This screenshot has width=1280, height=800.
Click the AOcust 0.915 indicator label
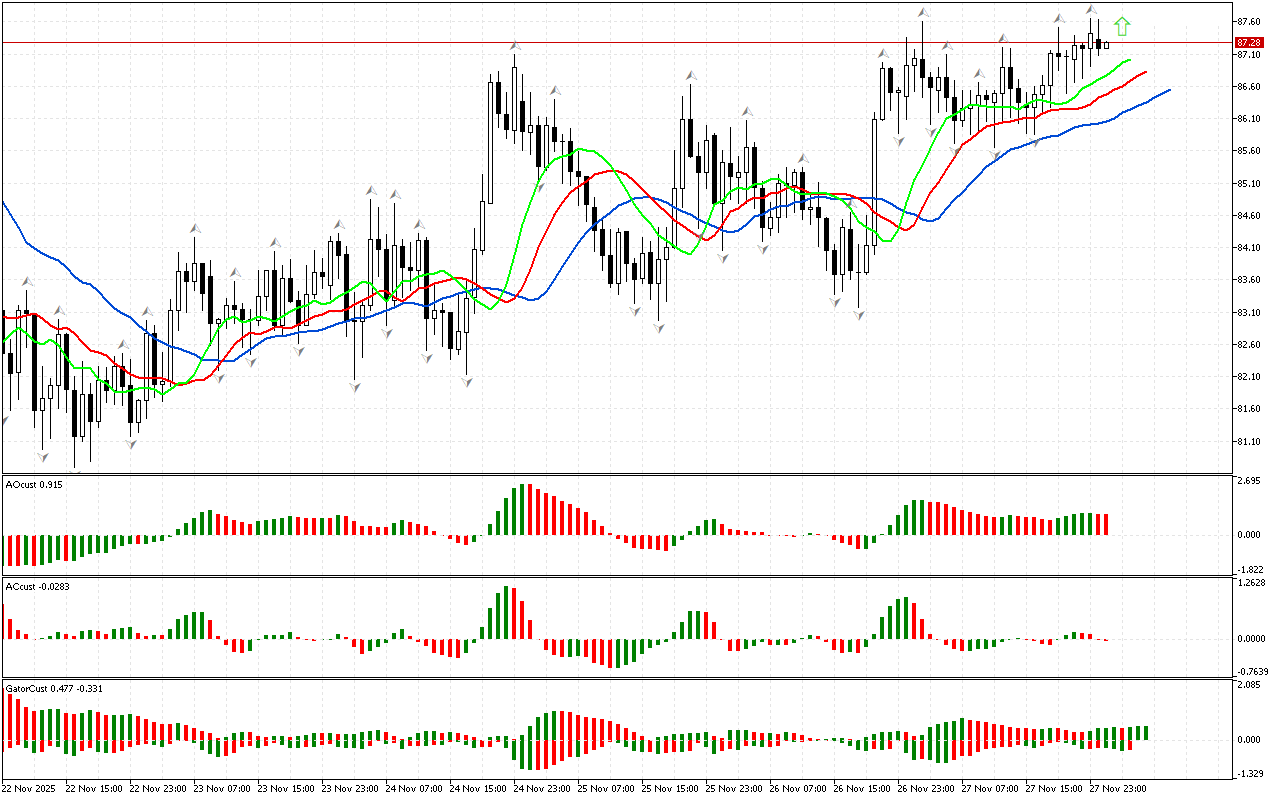33,484
